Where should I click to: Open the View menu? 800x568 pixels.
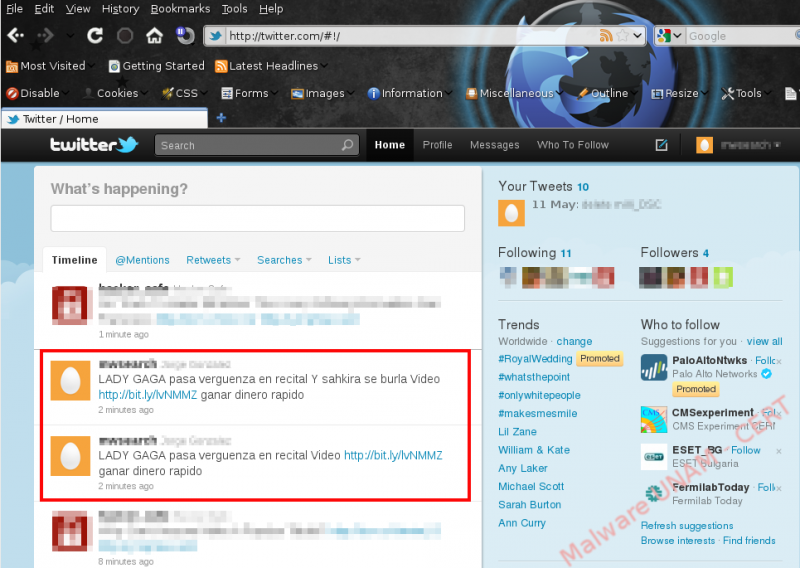(78, 9)
